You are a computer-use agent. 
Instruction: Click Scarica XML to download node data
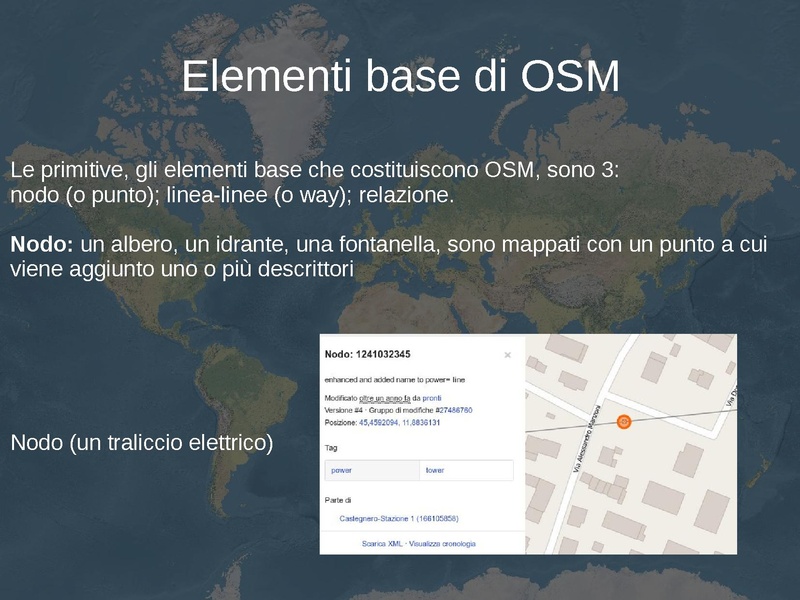384,544
